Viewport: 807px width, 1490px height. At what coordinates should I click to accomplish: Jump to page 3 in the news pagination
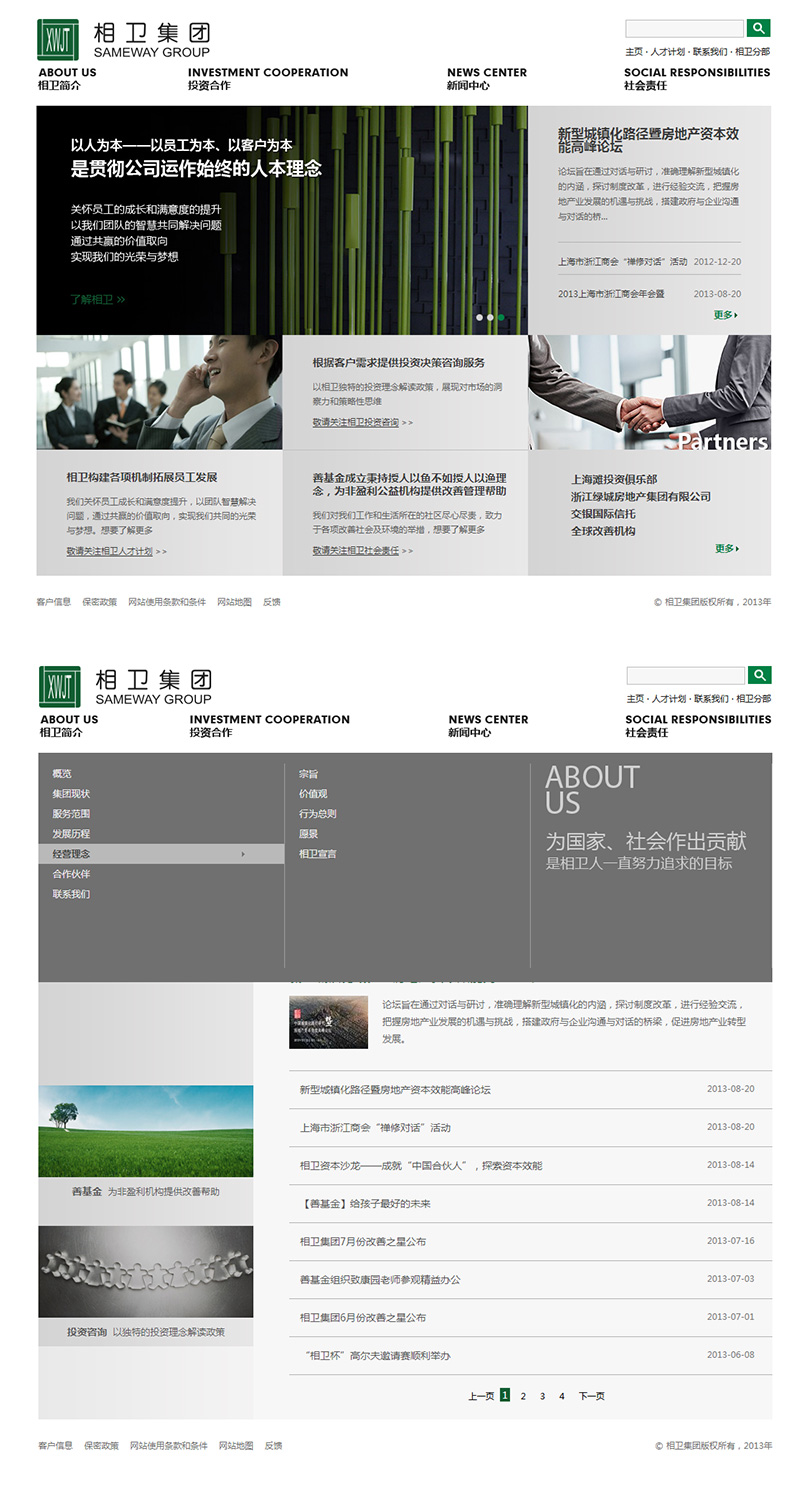(542, 1396)
